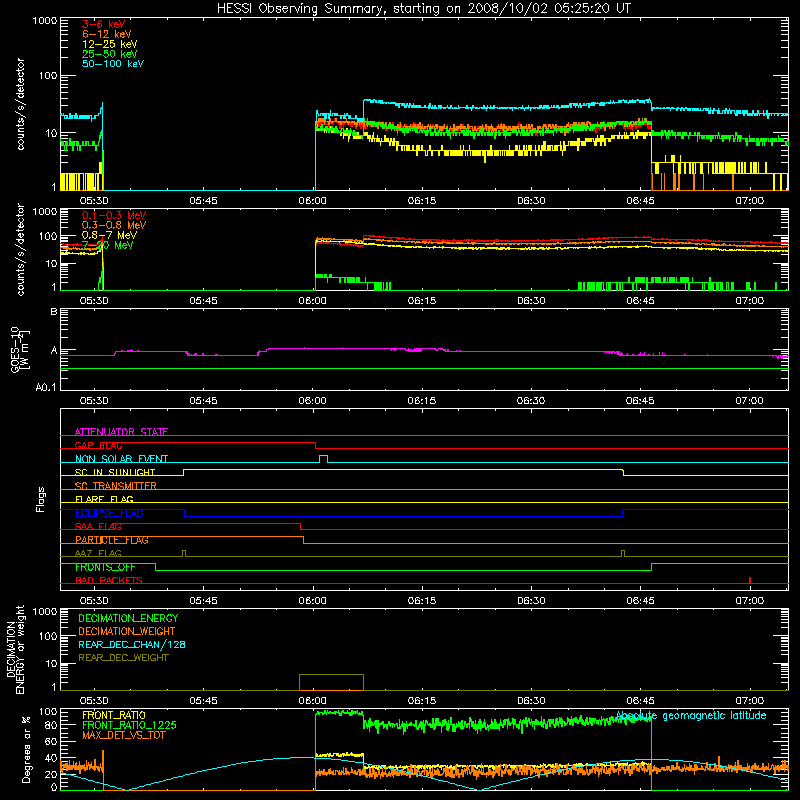This screenshot has height=800, width=800.
Task: Click the REAR_DEC_WEIGHT legend label
Action: (x=123, y=658)
